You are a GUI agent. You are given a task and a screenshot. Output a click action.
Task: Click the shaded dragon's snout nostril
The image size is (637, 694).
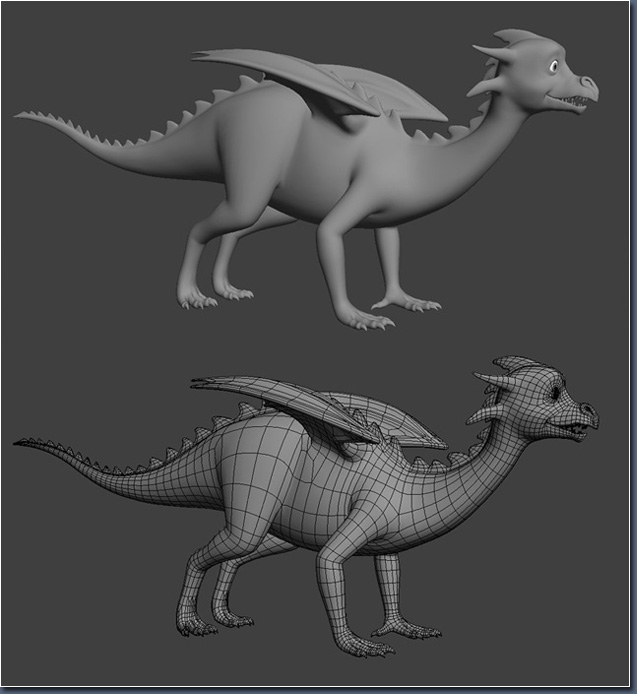click(x=587, y=83)
